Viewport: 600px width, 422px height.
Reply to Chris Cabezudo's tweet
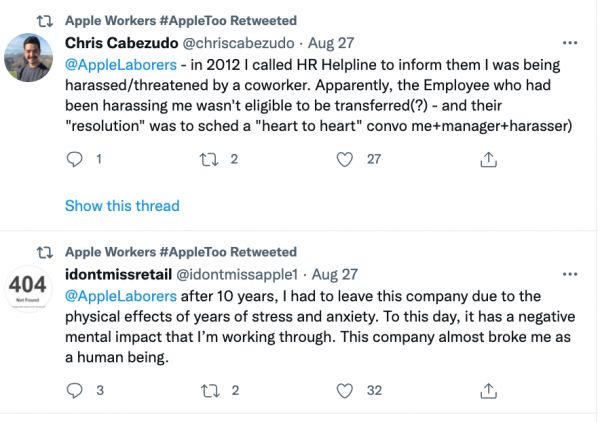pyautogui.click(x=75, y=158)
